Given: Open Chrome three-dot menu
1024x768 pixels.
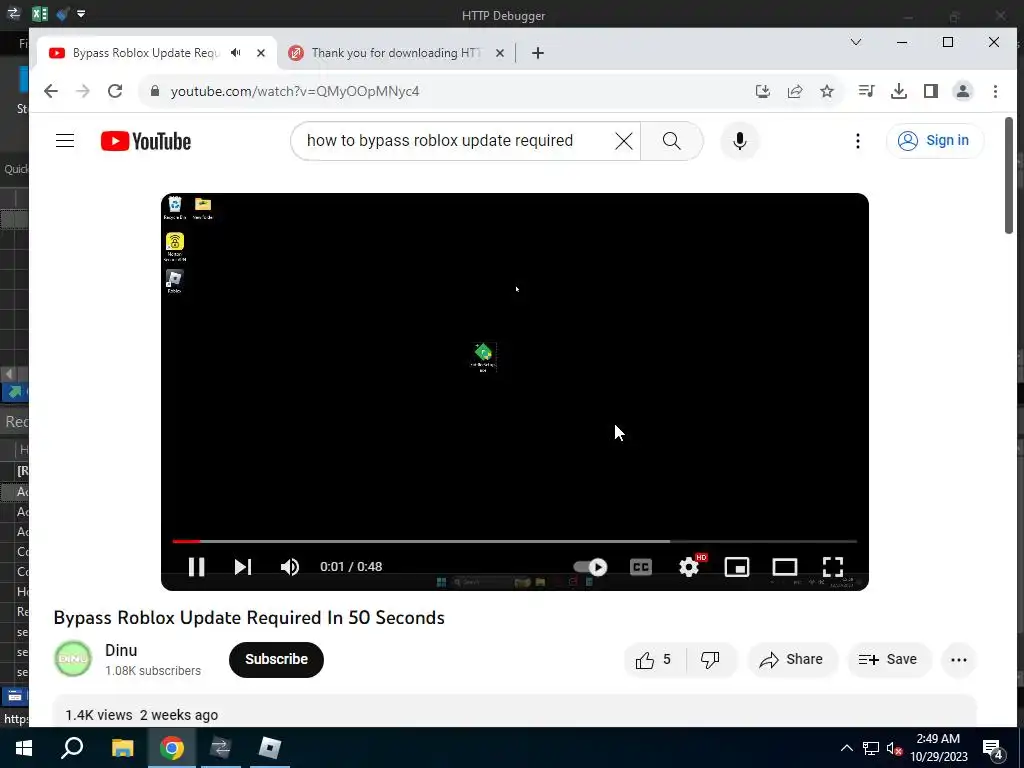Looking at the screenshot, I should pyautogui.click(x=995, y=91).
